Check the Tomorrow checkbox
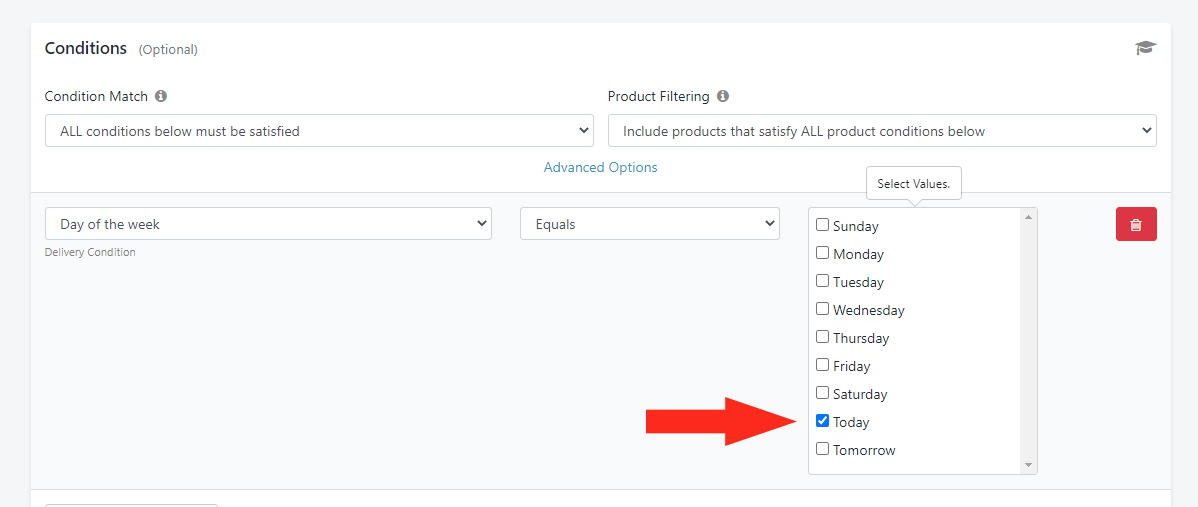1198x507 pixels. (x=822, y=449)
